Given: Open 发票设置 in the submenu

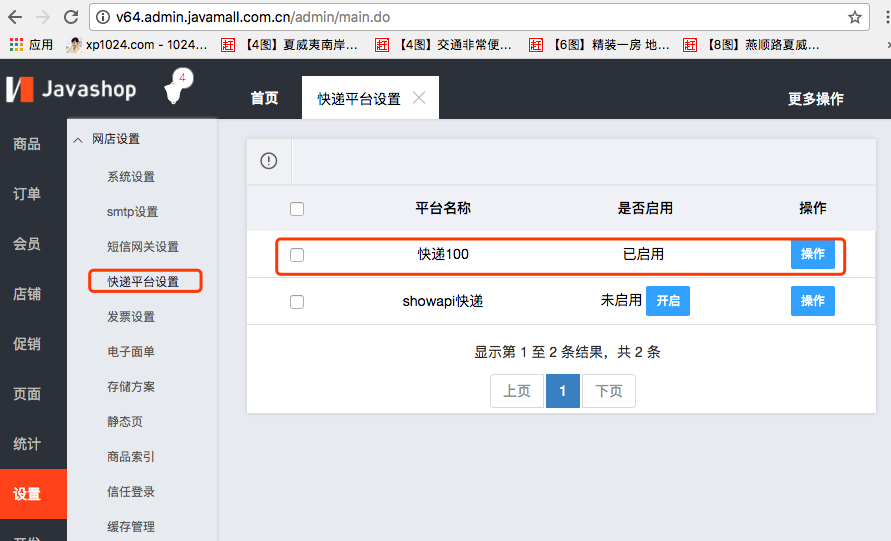Looking at the screenshot, I should (131, 317).
